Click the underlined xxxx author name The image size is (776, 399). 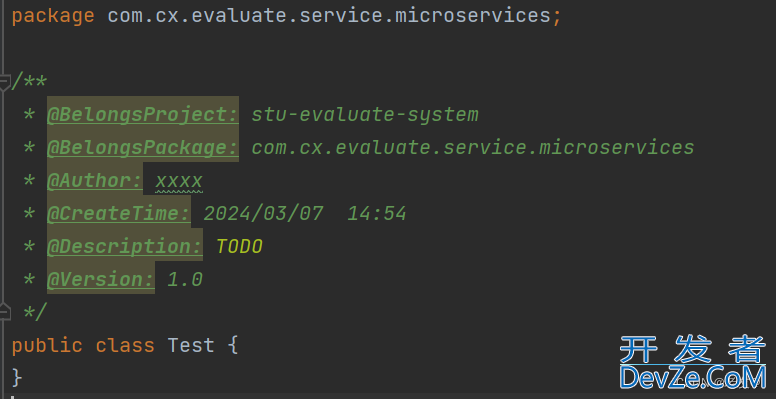[x=179, y=181]
